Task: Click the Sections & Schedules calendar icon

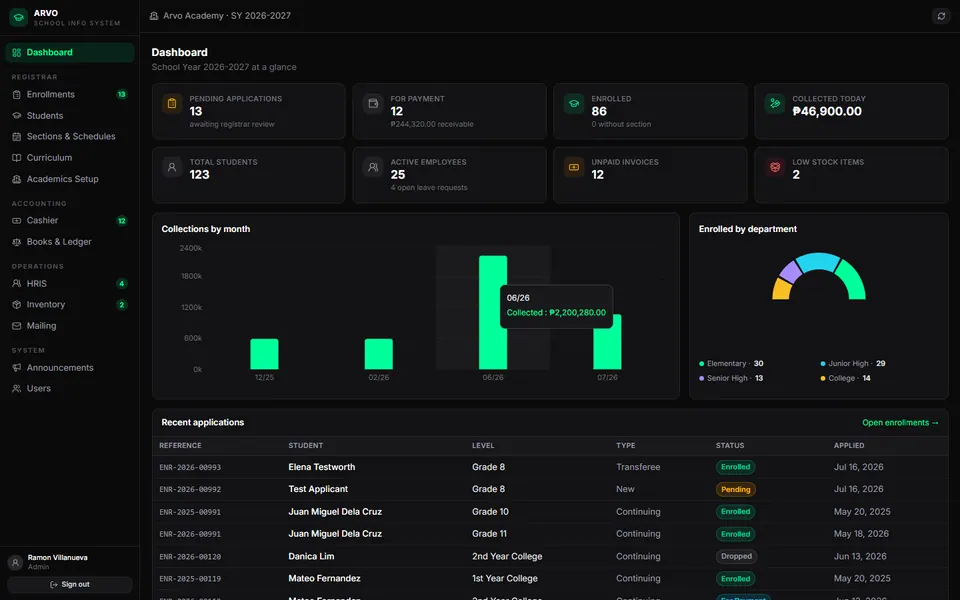Action: (x=17, y=137)
